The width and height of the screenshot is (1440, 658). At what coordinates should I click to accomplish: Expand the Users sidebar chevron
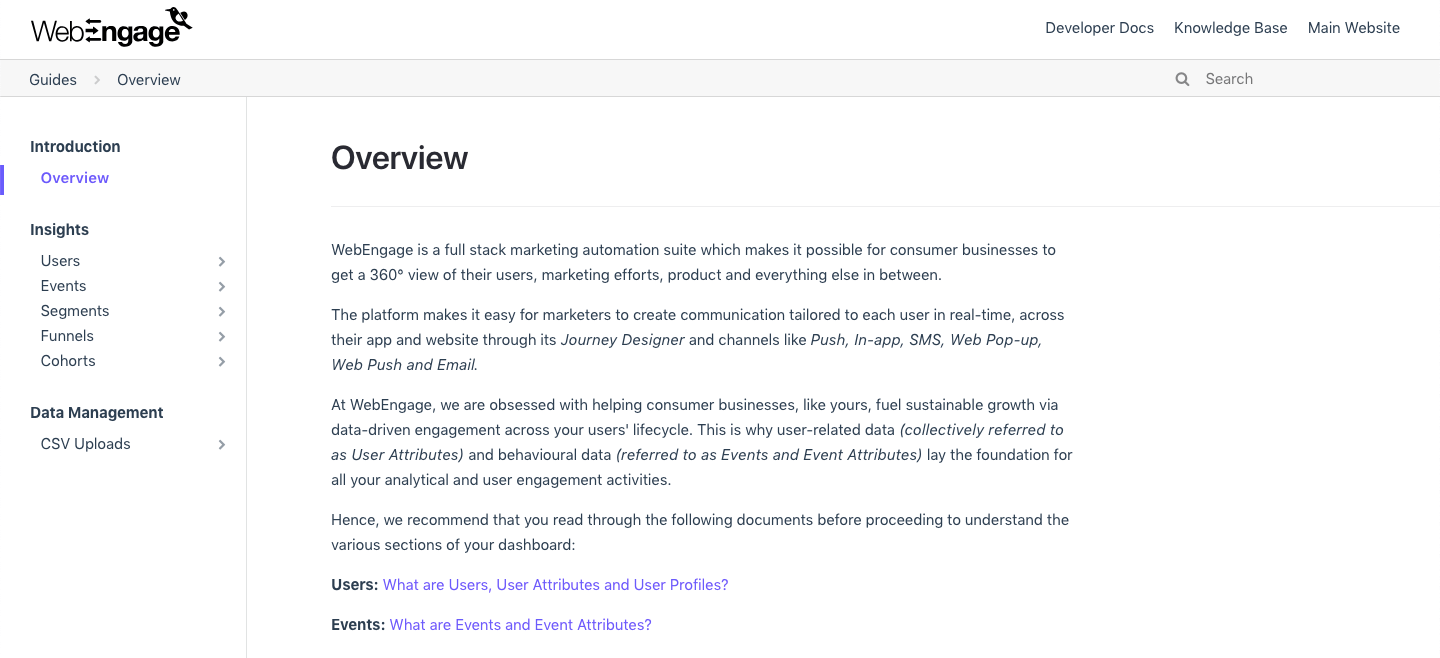222,261
